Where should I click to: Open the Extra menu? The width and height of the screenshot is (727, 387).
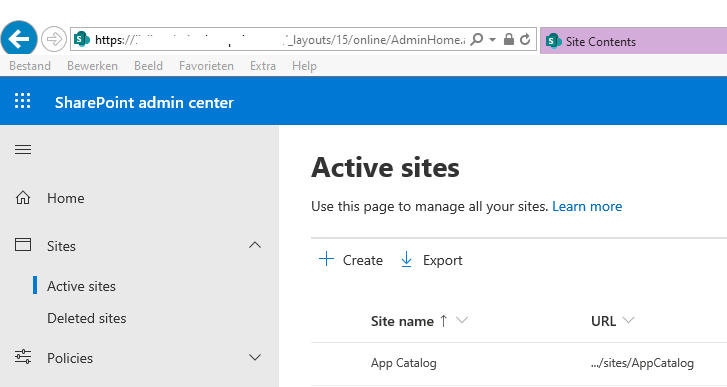(x=263, y=66)
